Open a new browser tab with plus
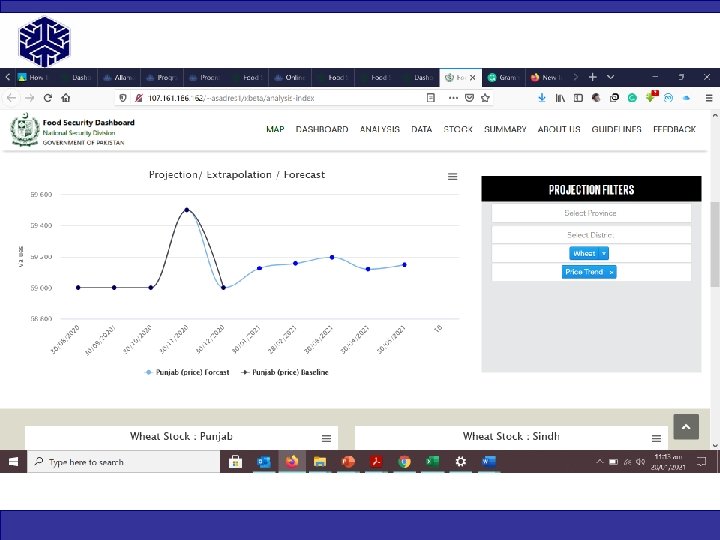This screenshot has width=720, height=540. [x=593, y=77]
